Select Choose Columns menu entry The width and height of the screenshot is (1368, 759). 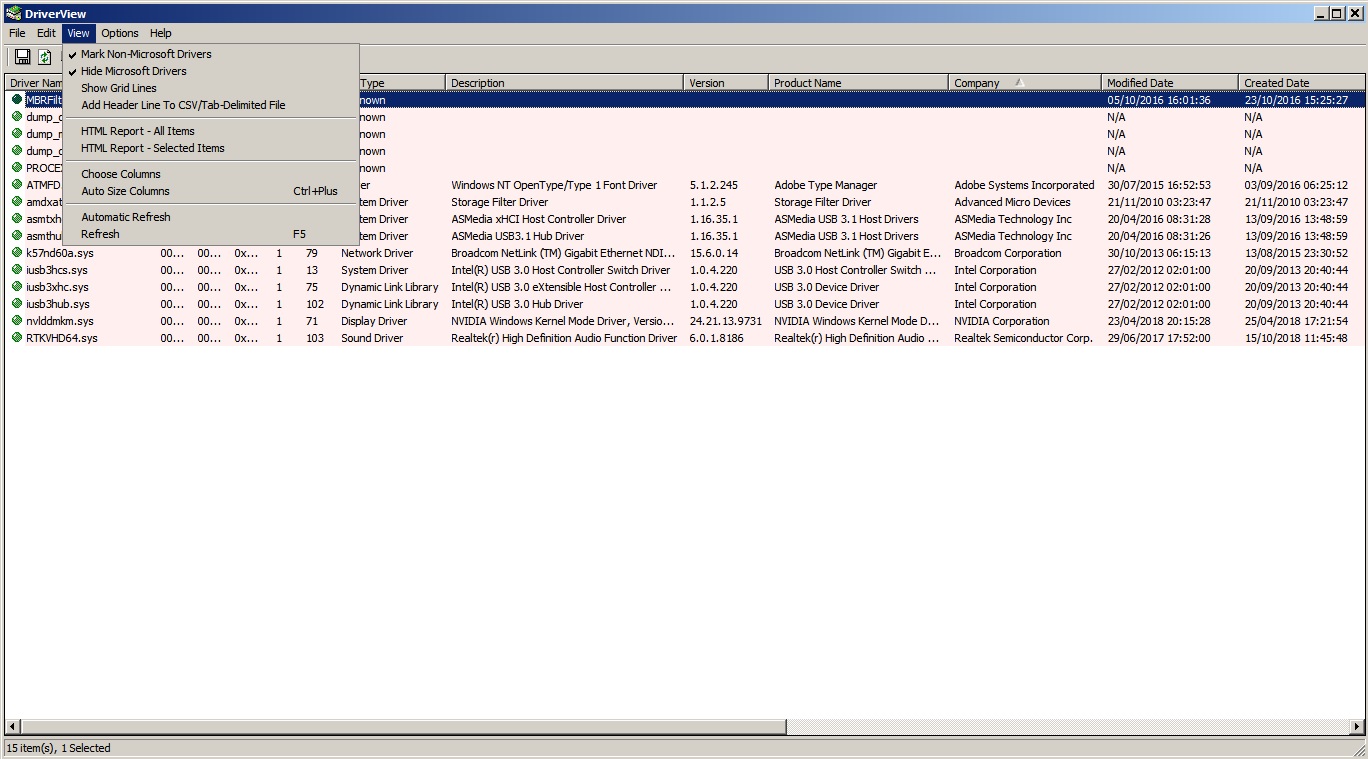[x=120, y=174]
